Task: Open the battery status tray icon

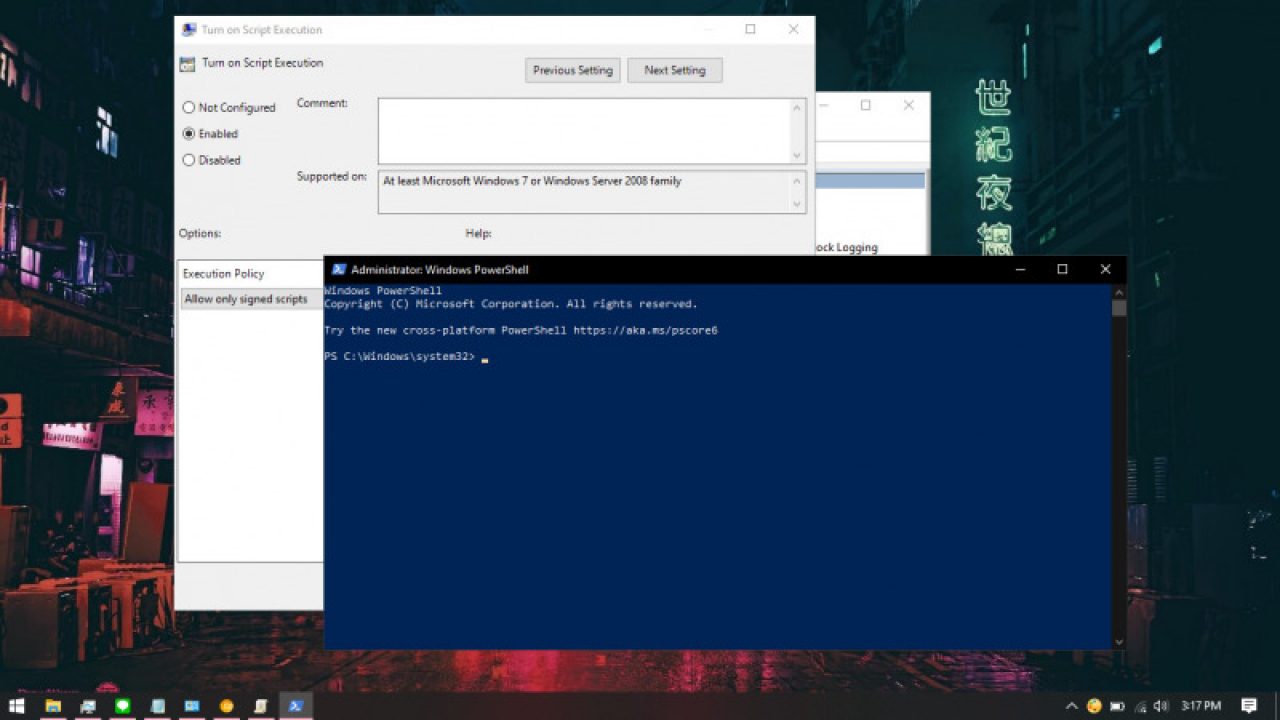Action: [x=1117, y=706]
